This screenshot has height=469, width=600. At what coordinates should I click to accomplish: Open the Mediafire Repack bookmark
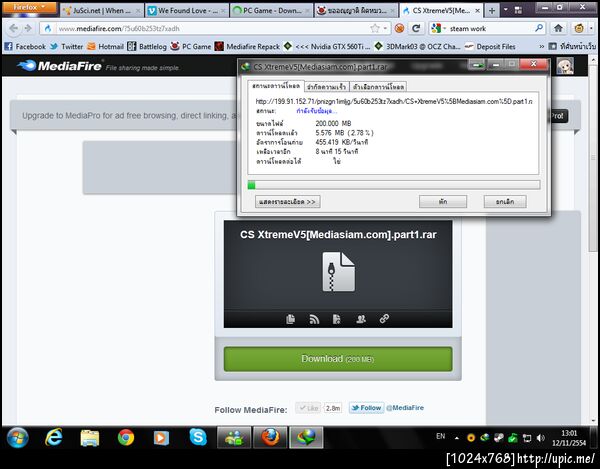pyautogui.click(x=247, y=47)
